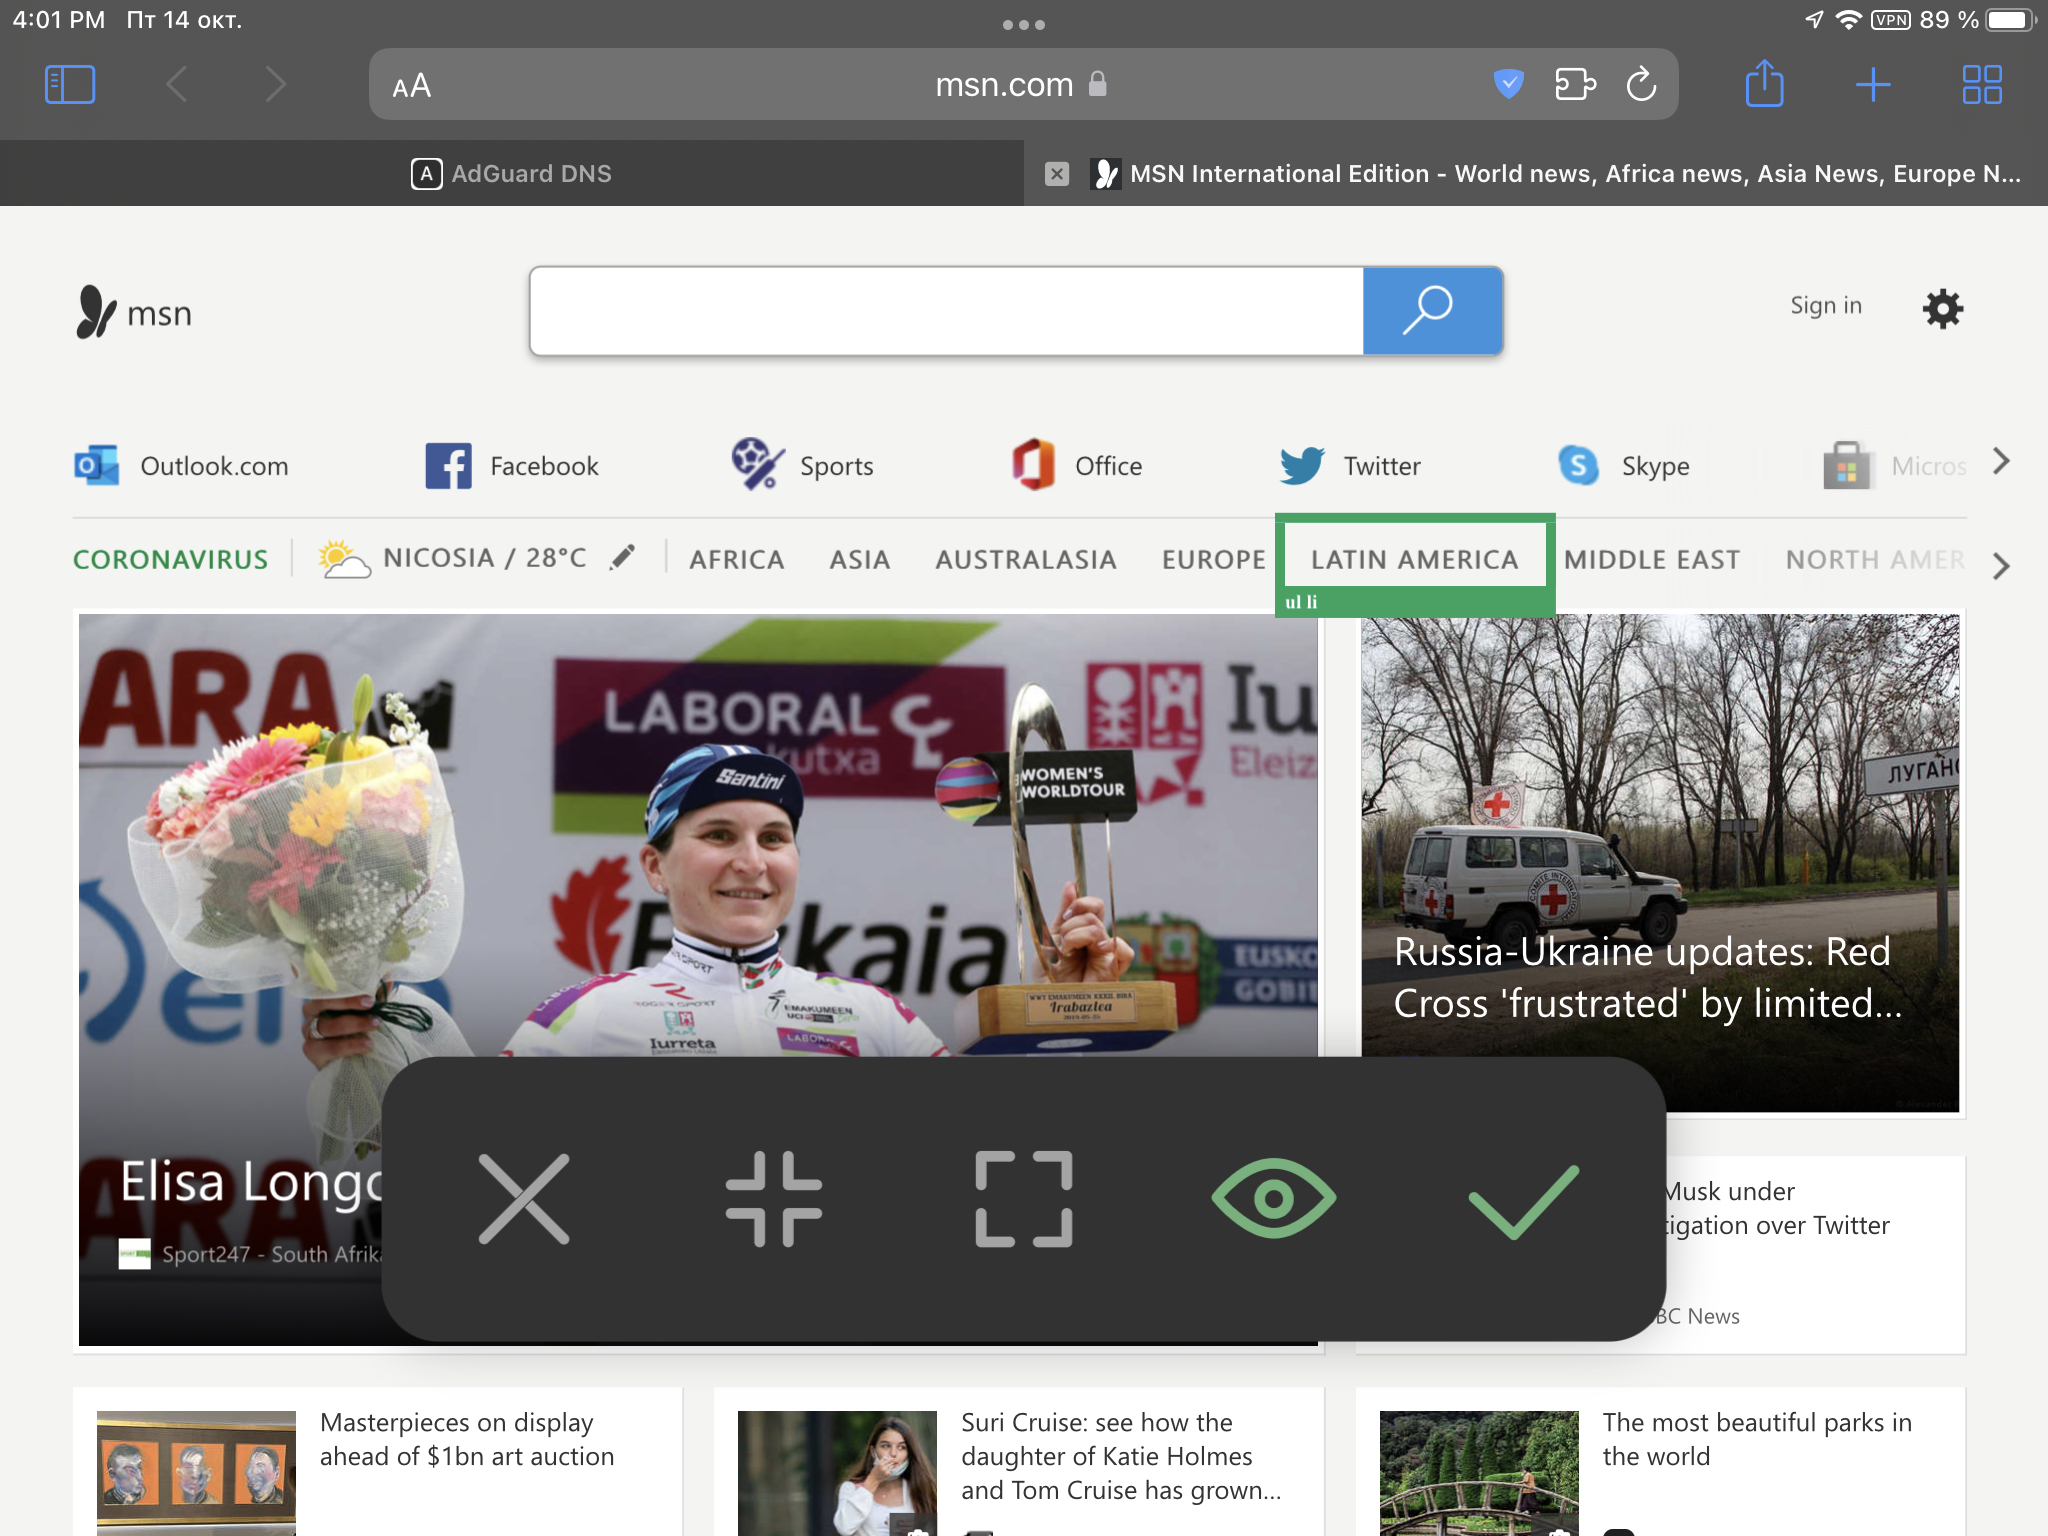
Task: Switch to the AdGuard DNS tab
Action: pos(512,174)
